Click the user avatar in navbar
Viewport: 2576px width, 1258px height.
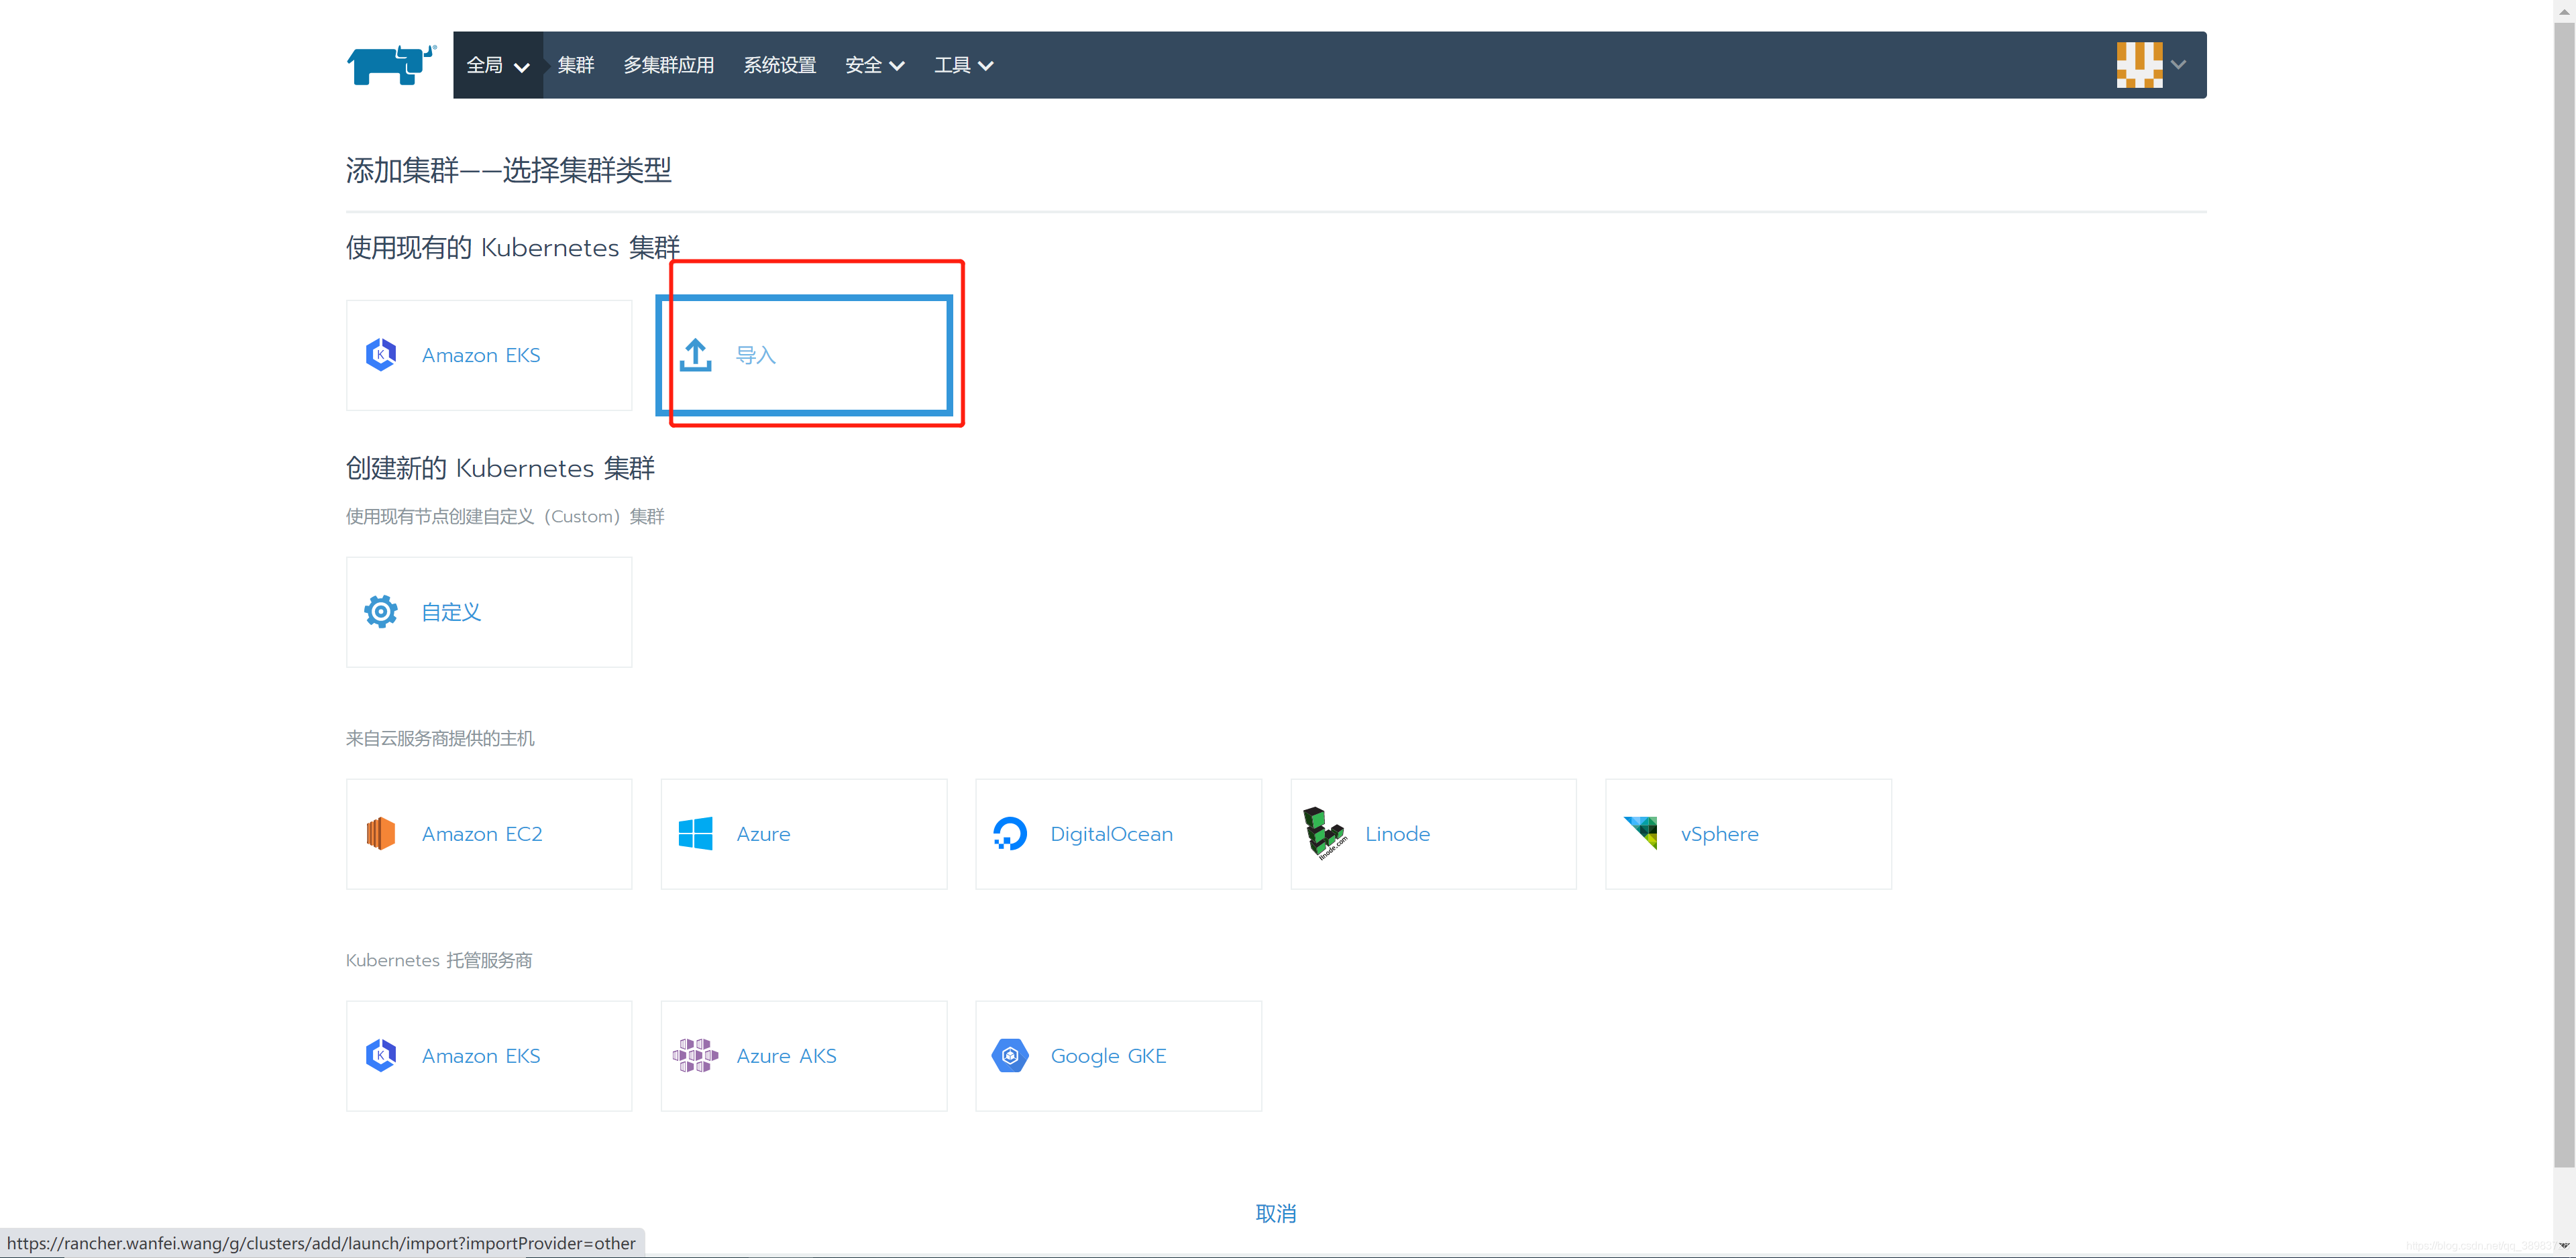2139,65
